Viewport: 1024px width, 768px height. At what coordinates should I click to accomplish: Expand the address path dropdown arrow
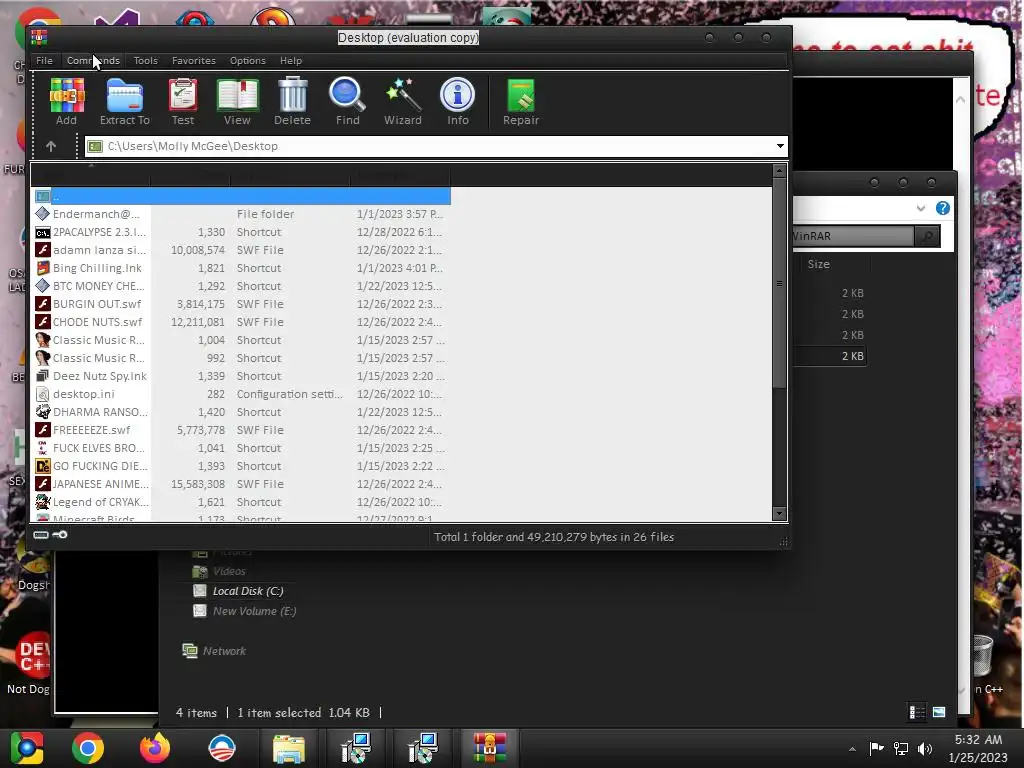coord(780,146)
